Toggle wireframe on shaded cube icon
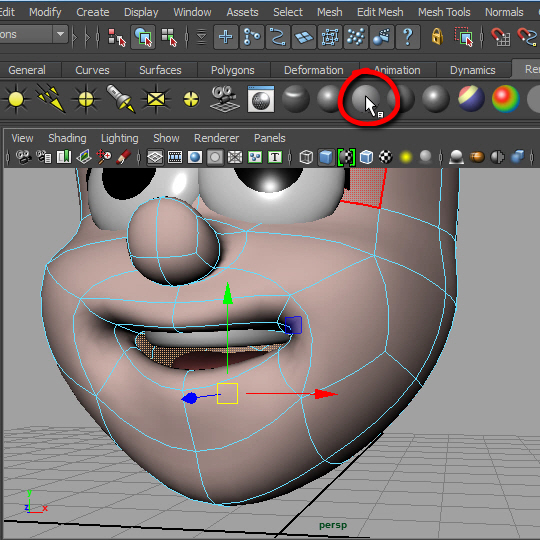This screenshot has width=540, height=540. pyautogui.click(x=366, y=157)
